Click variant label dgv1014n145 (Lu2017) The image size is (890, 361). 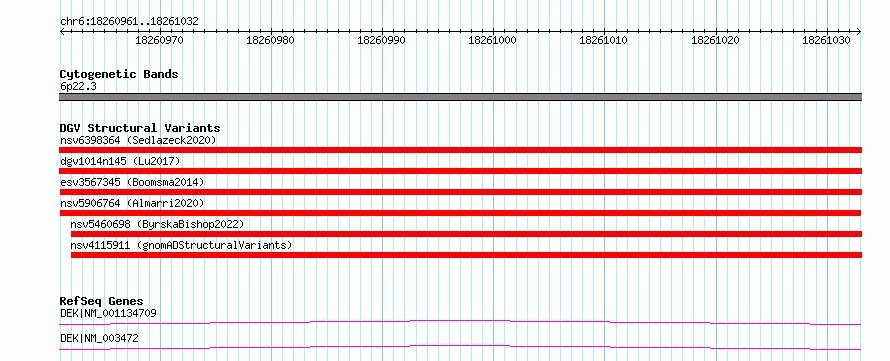tap(120, 161)
